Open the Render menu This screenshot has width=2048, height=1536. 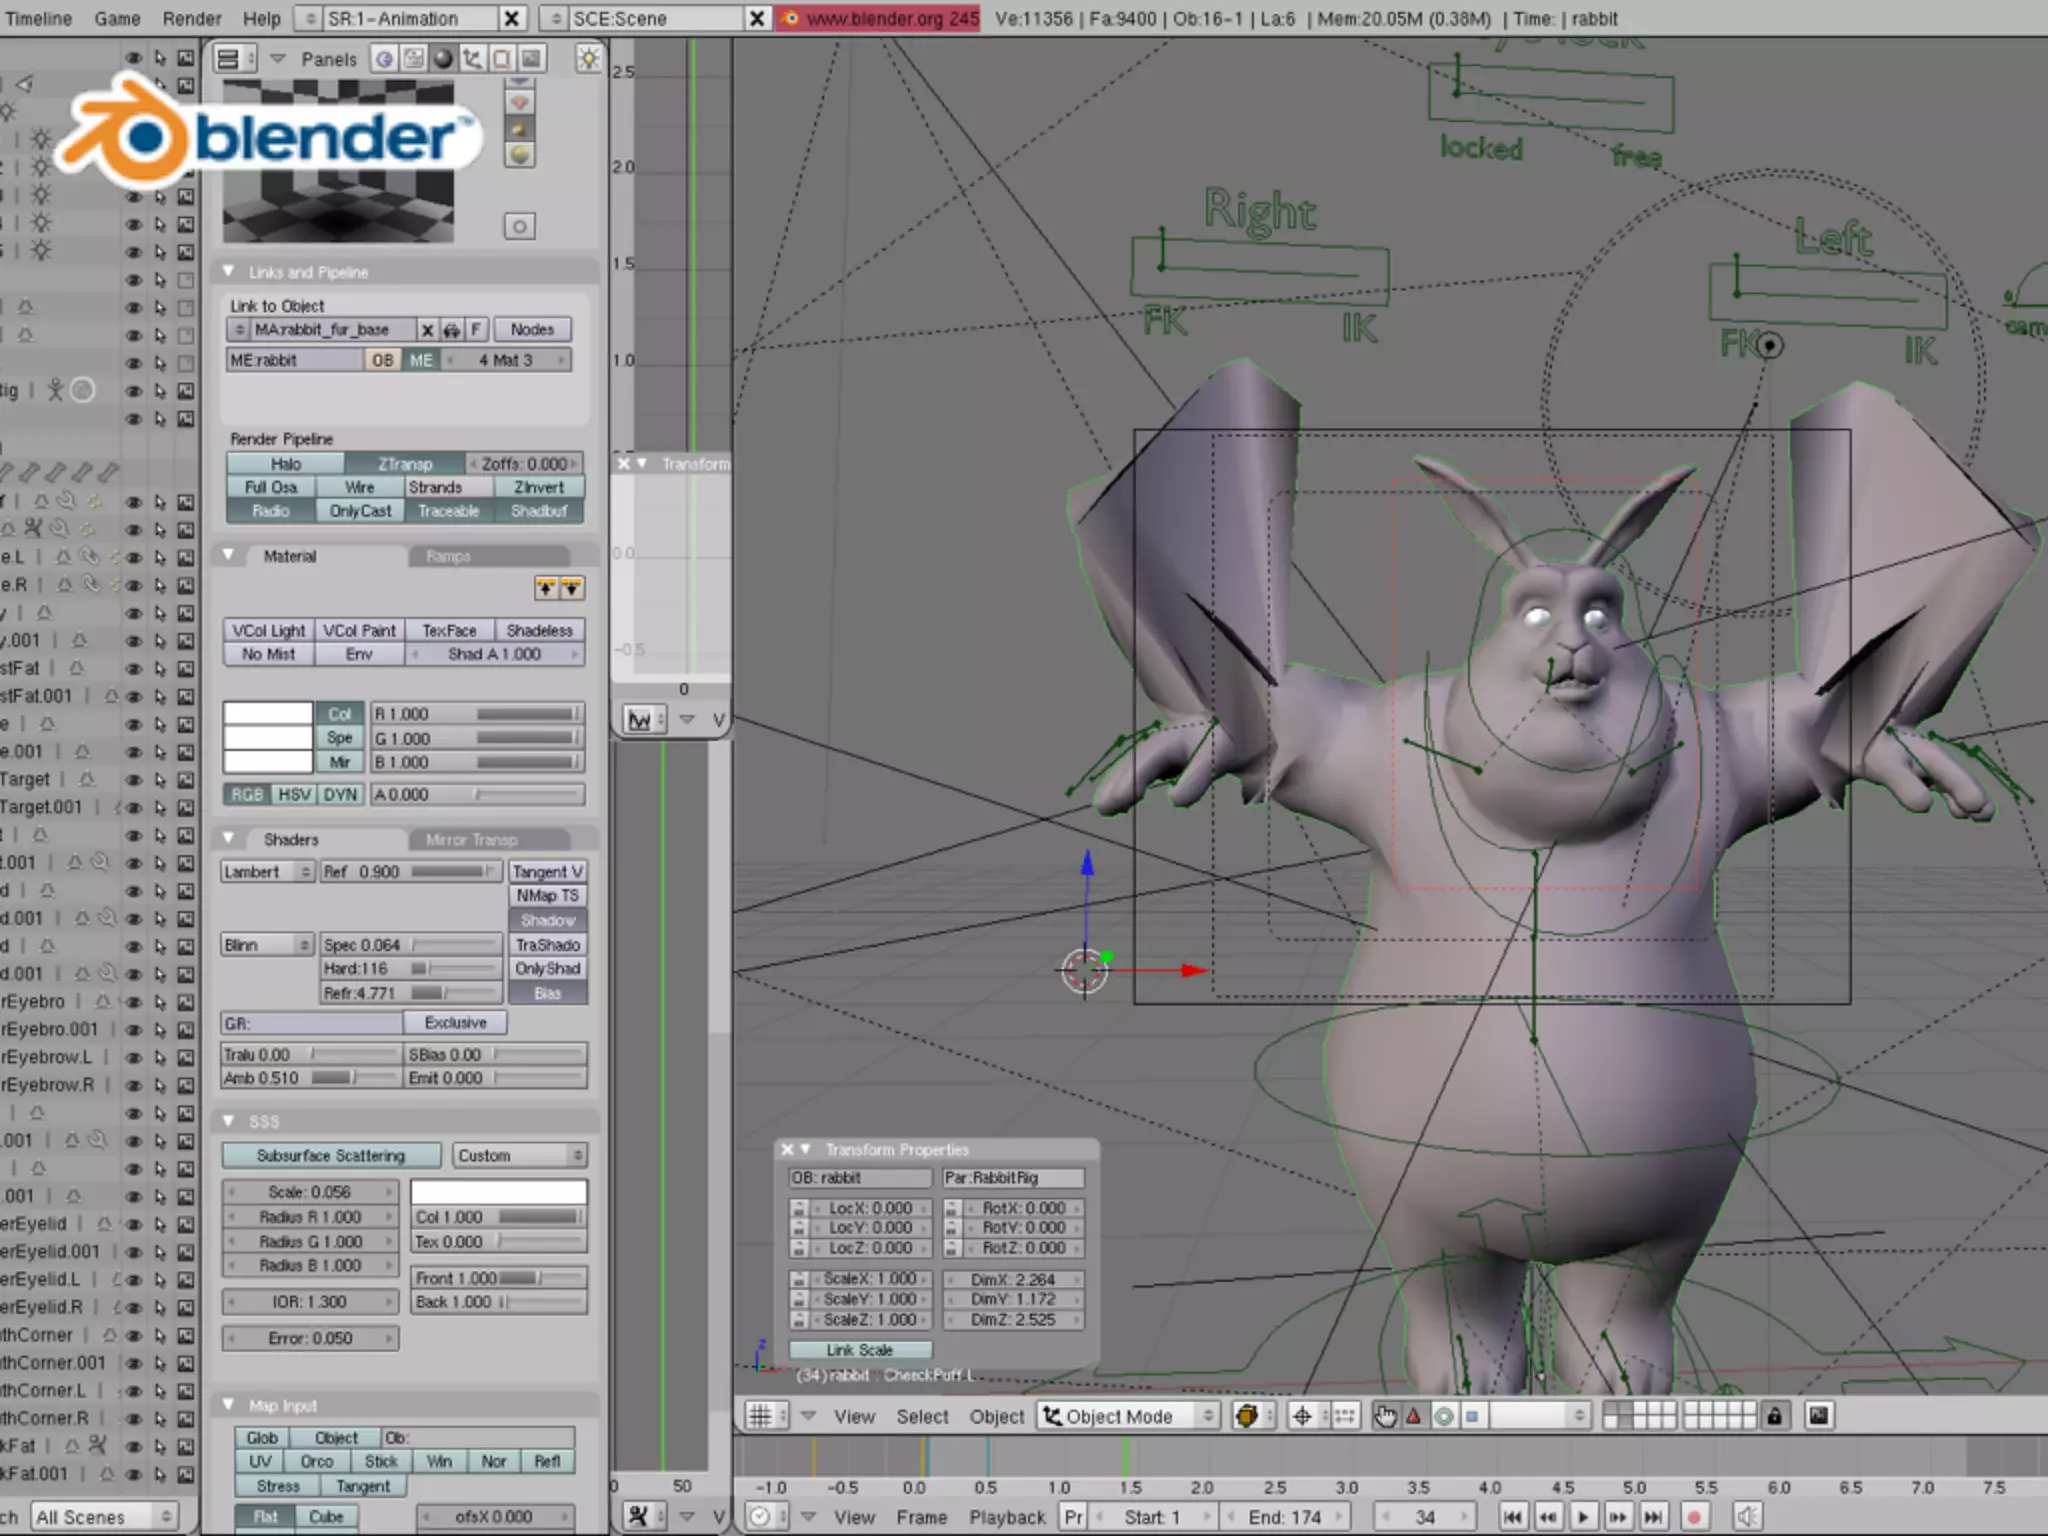click(x=192, y=18)
